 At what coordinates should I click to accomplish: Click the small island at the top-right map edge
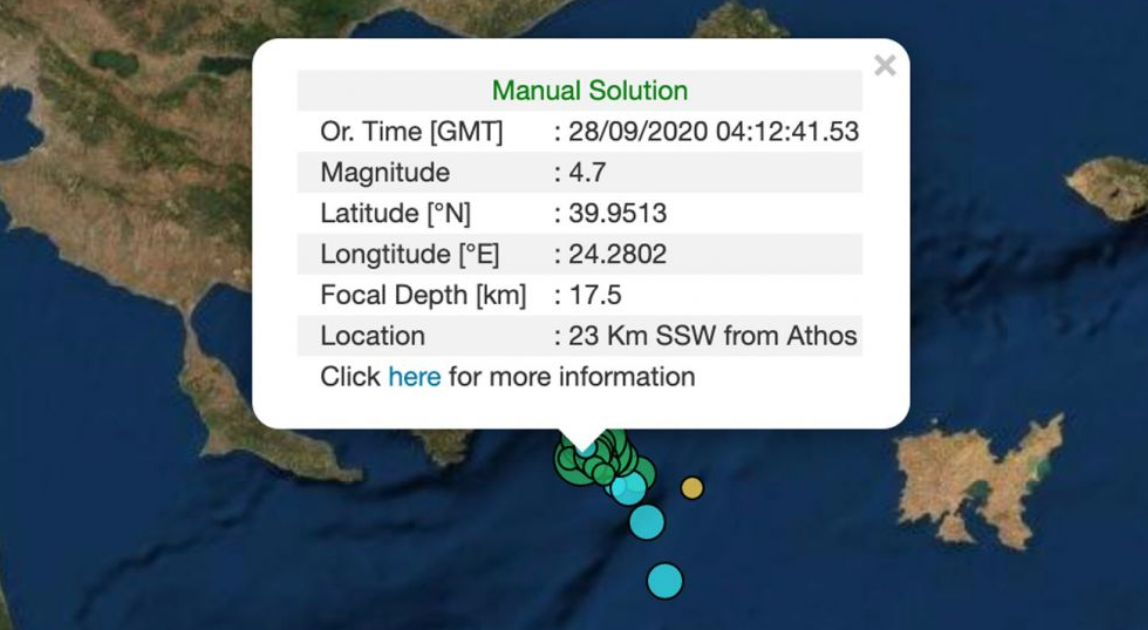click(x=1110, y=187)
